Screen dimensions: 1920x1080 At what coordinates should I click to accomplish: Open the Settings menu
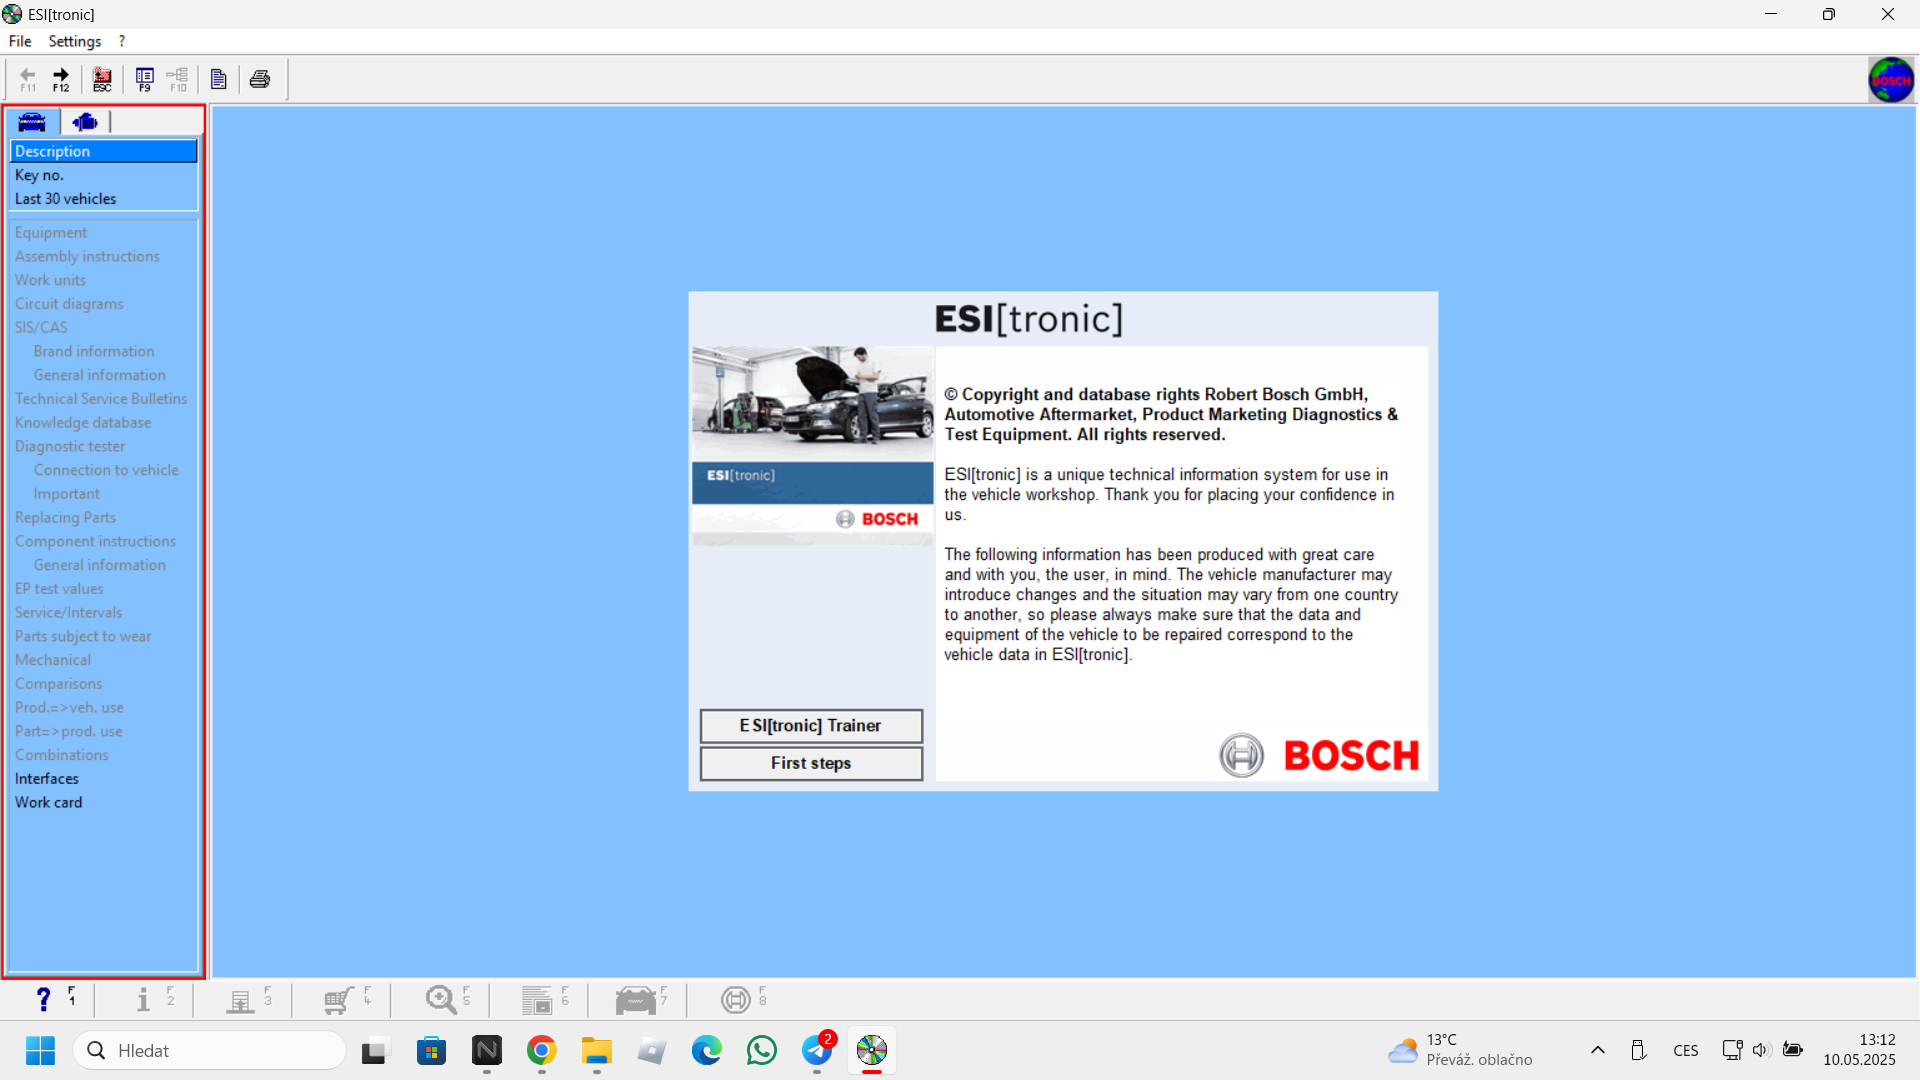[75, 41]
